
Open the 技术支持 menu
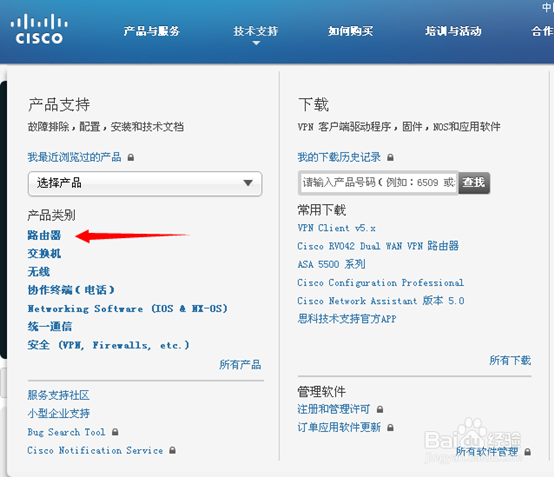pos(256,31)
